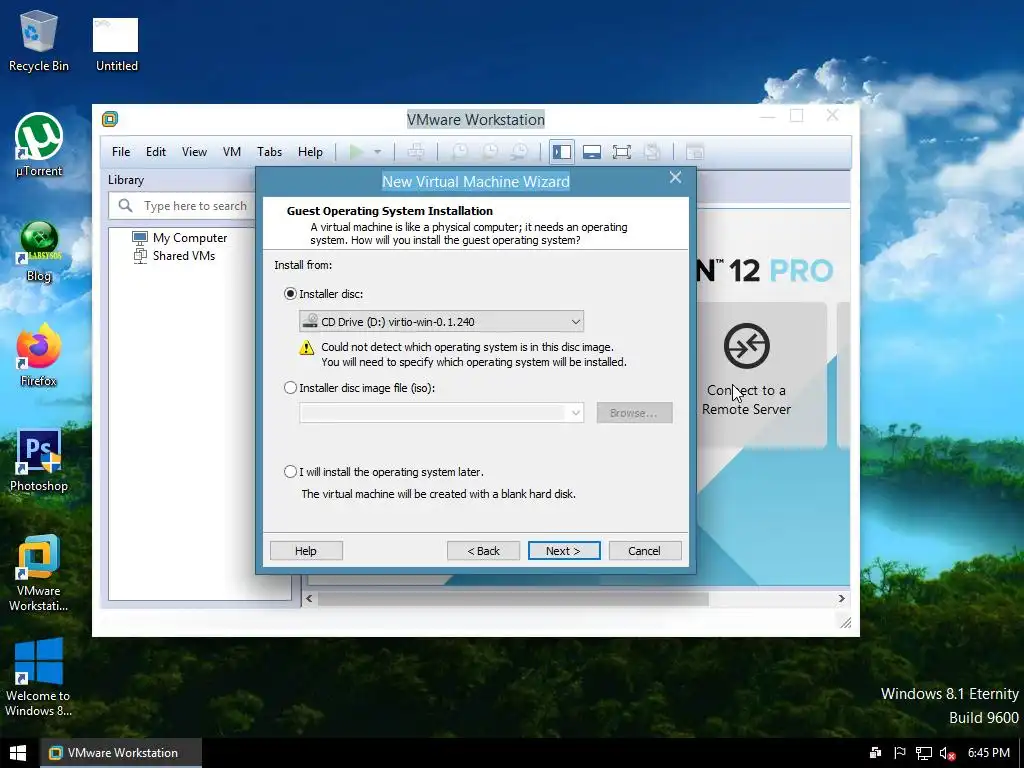Image resolution: width=1024 pixels, height=768 pixels.
Task: Select the Installer disc radio button
Action: 290,294
